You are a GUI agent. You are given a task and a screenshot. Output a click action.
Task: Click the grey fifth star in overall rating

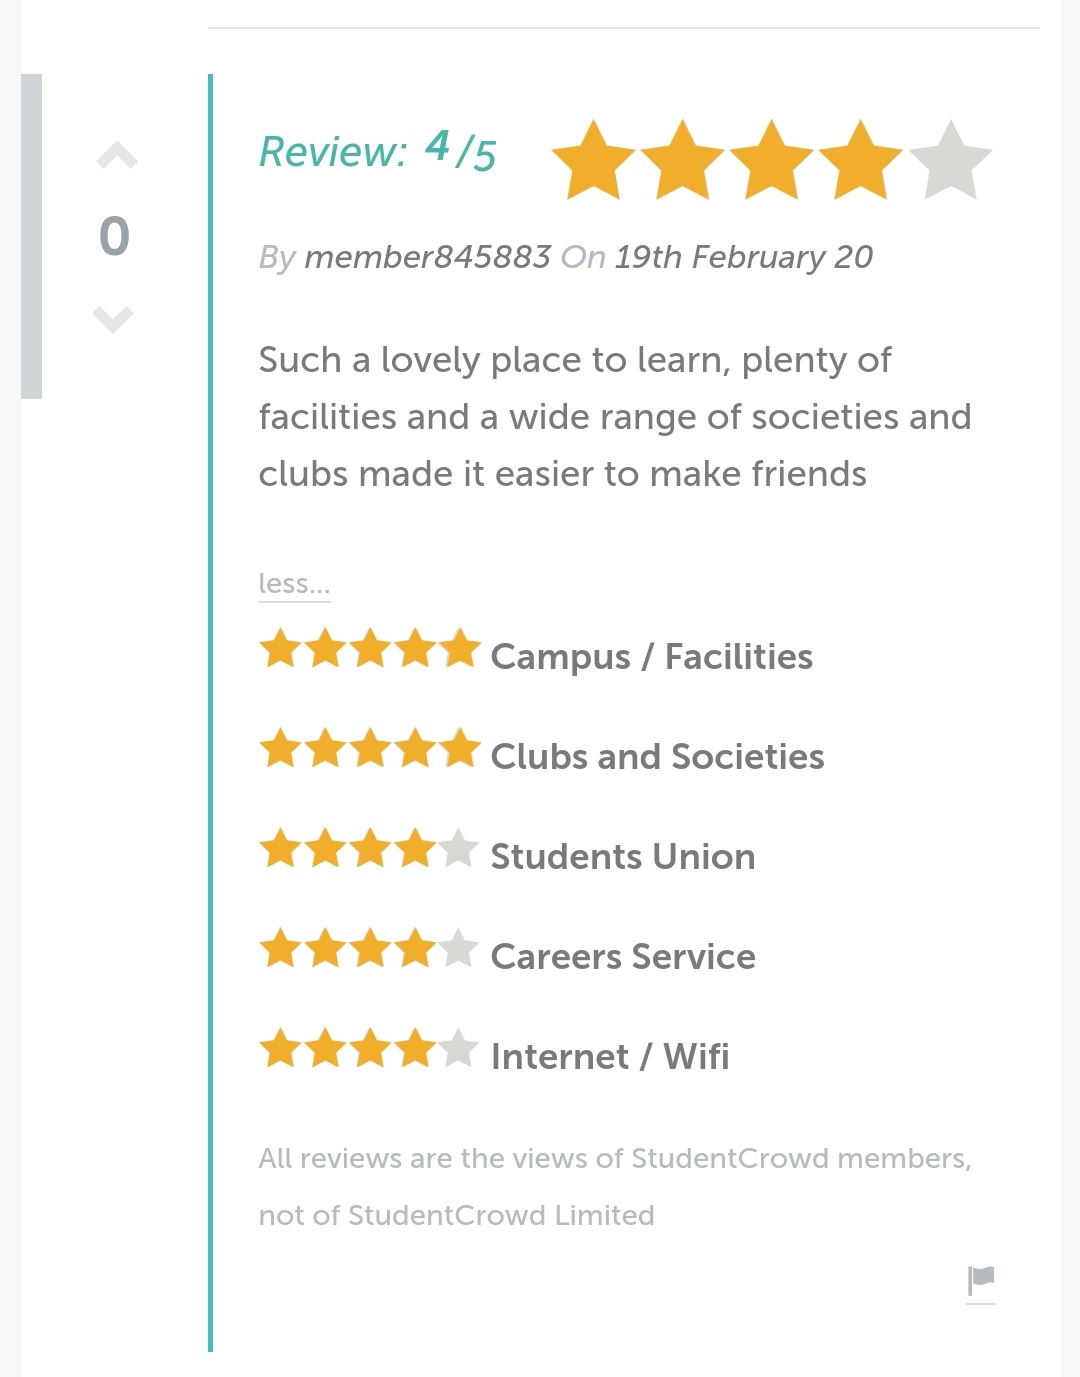point(950,161)
